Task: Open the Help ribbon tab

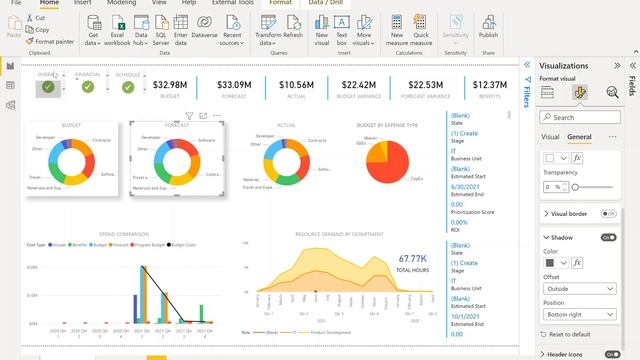Action: pyautogui.click(x=189, y=3)
